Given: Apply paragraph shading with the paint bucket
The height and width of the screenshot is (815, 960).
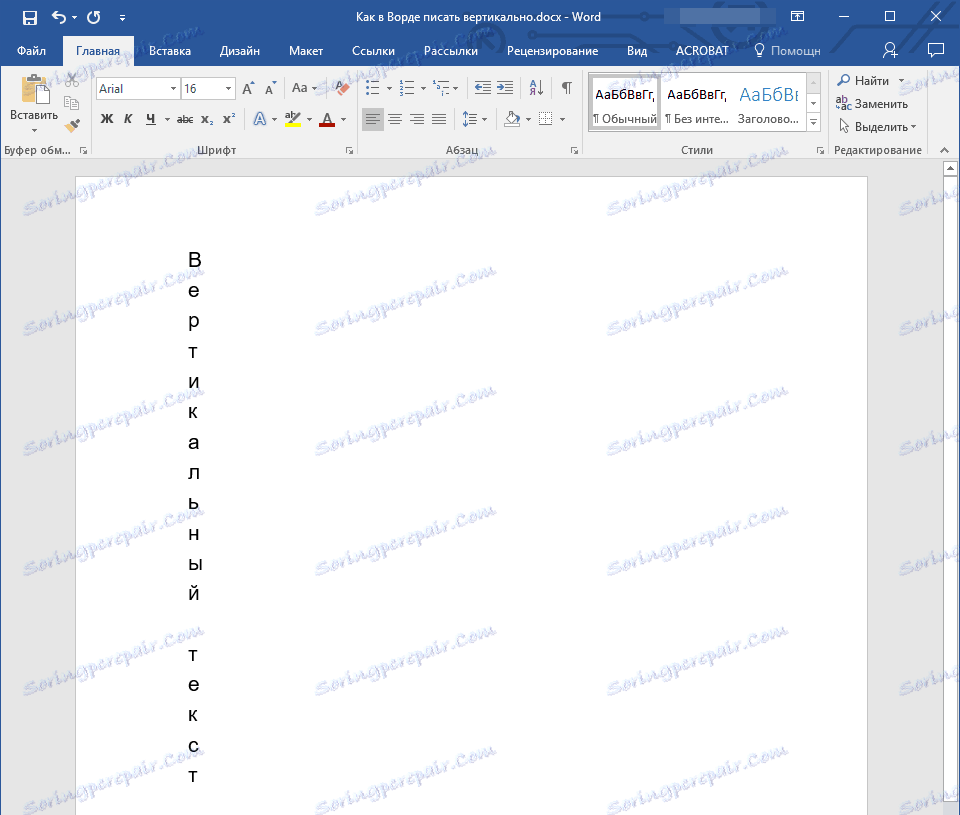Looking at the screenshot, I should click(x=512, y=119).
